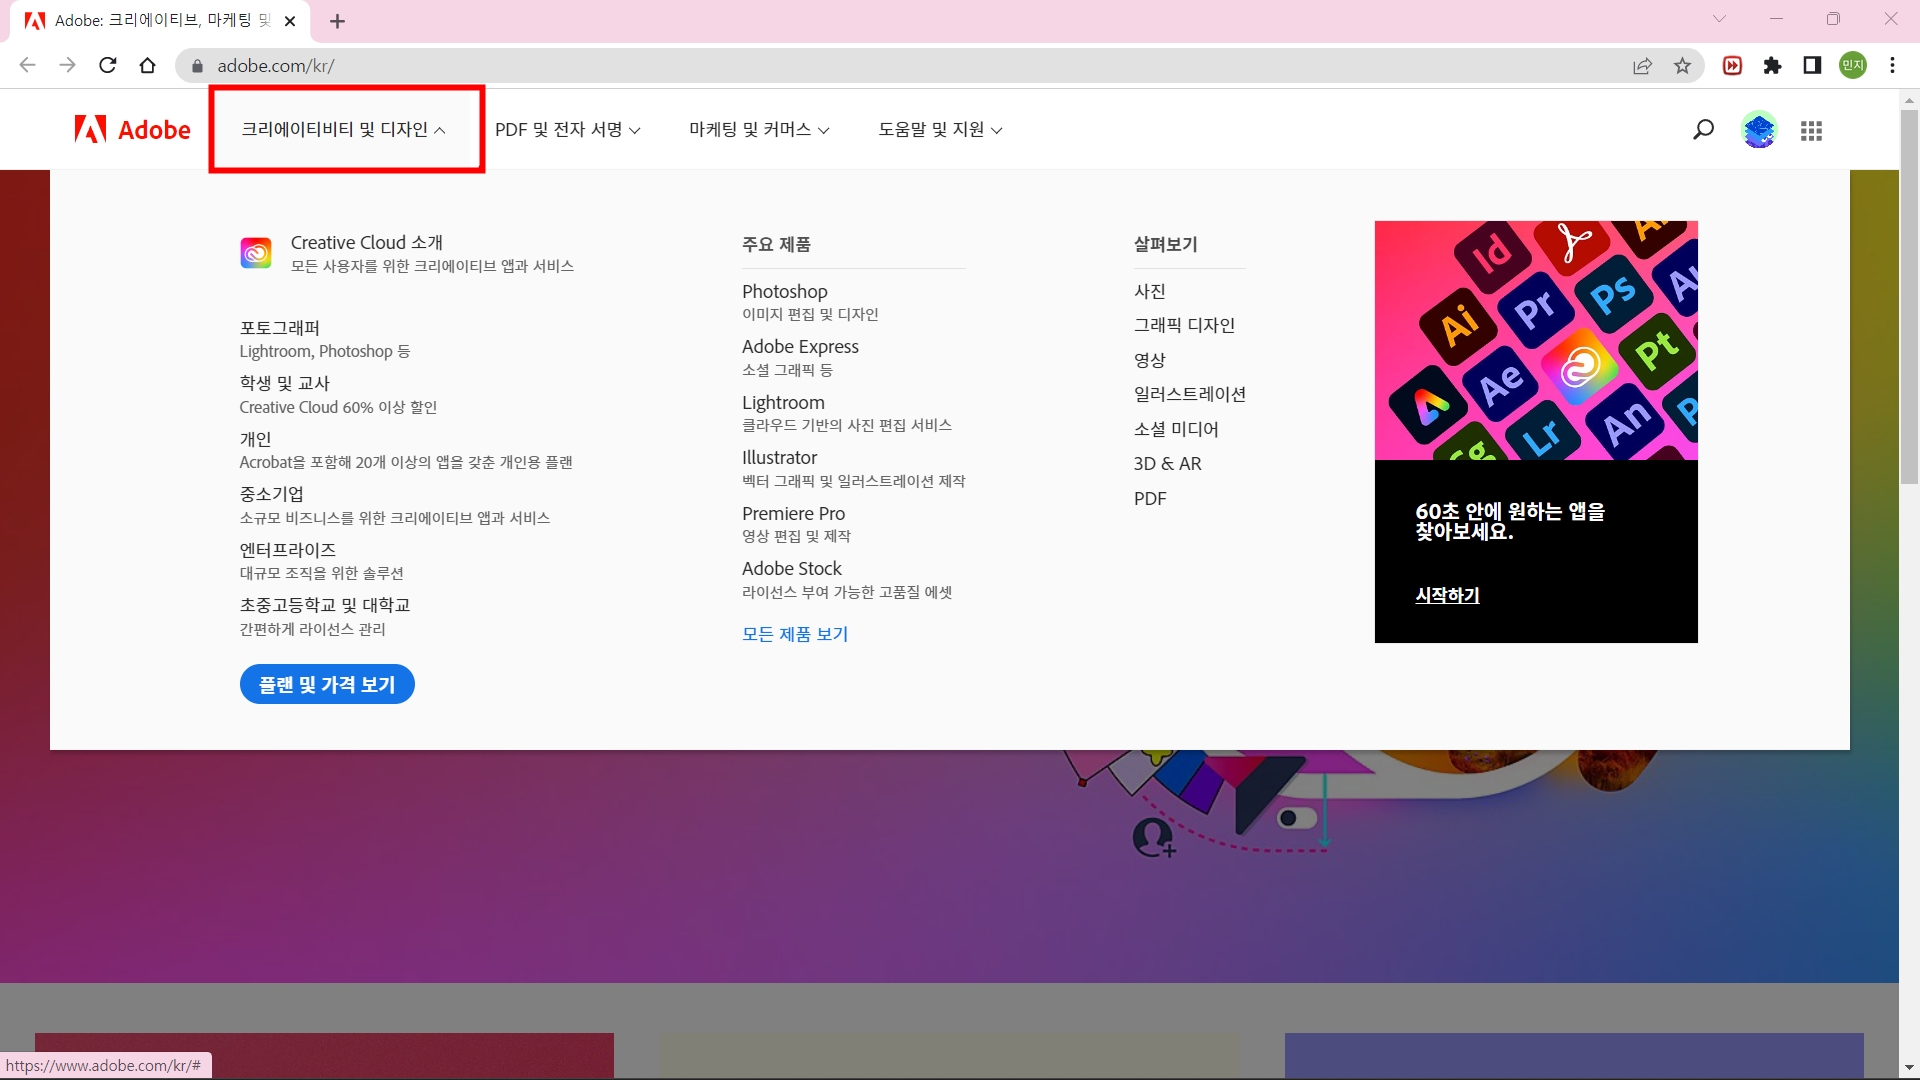Expand the 도움말 및 지원 menu
This screenshot has height=1080, width=1920.
[940, 130]
